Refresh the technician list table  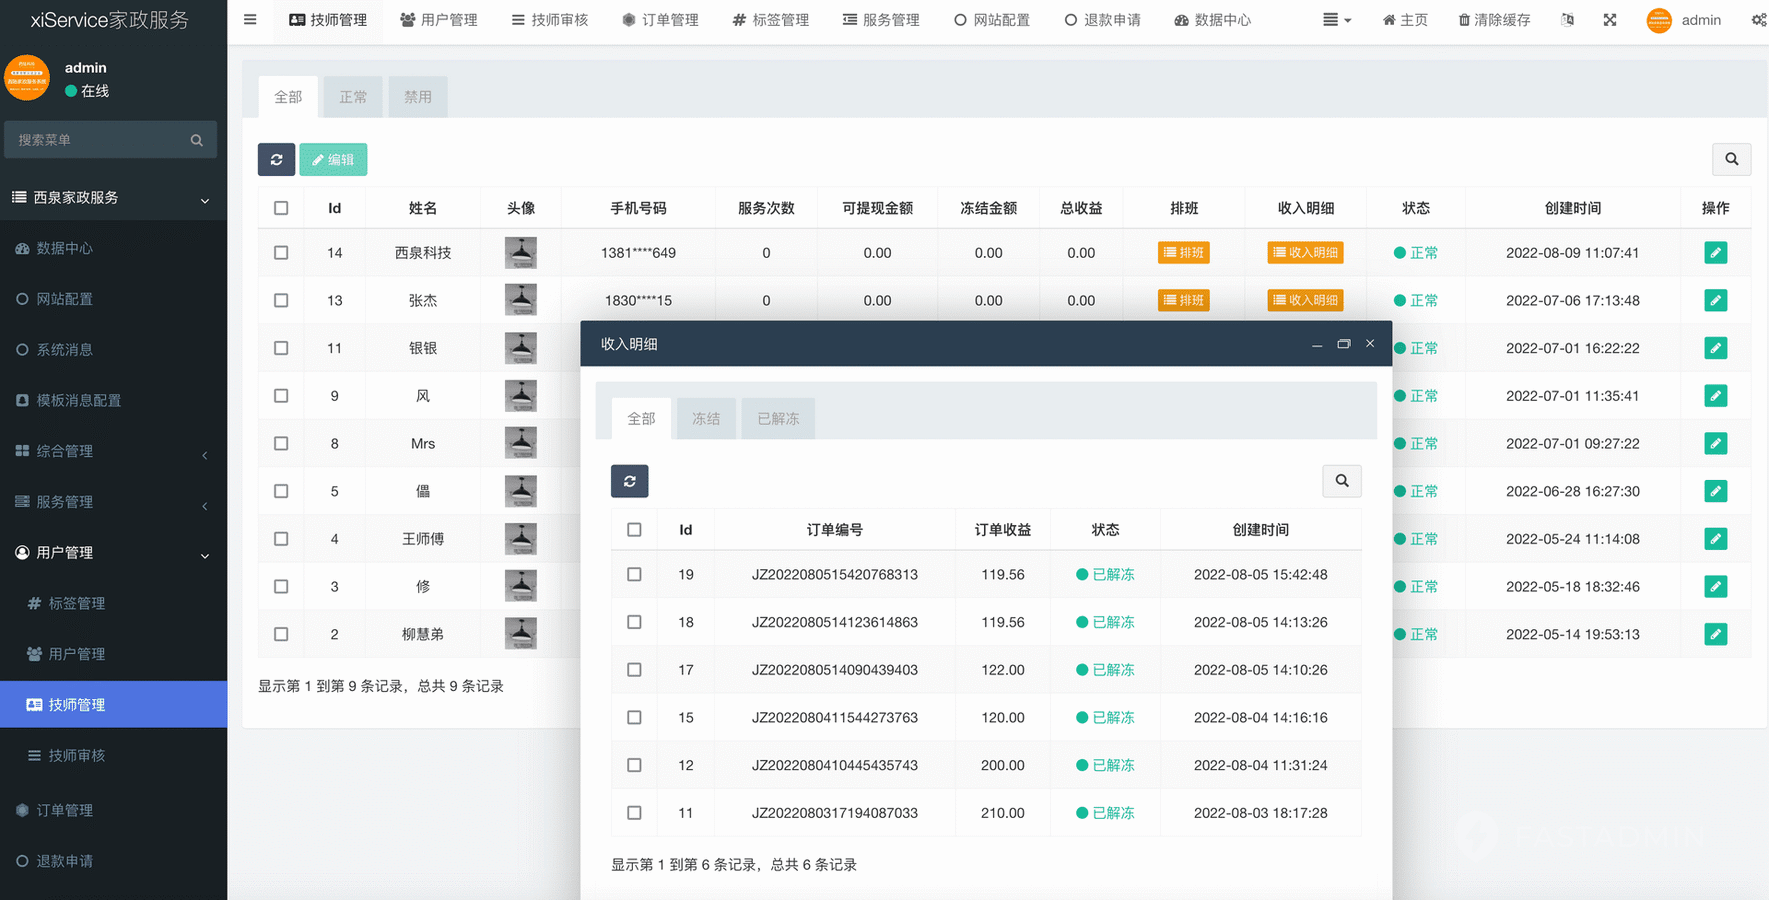click(x=276, y=160)
